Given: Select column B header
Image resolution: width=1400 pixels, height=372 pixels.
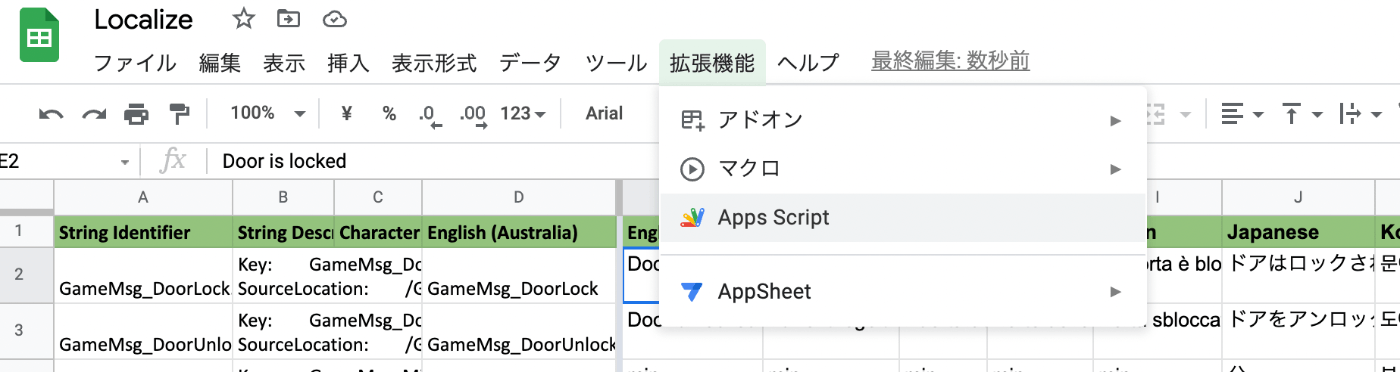Looking at the screenshot, I should 283,198.
